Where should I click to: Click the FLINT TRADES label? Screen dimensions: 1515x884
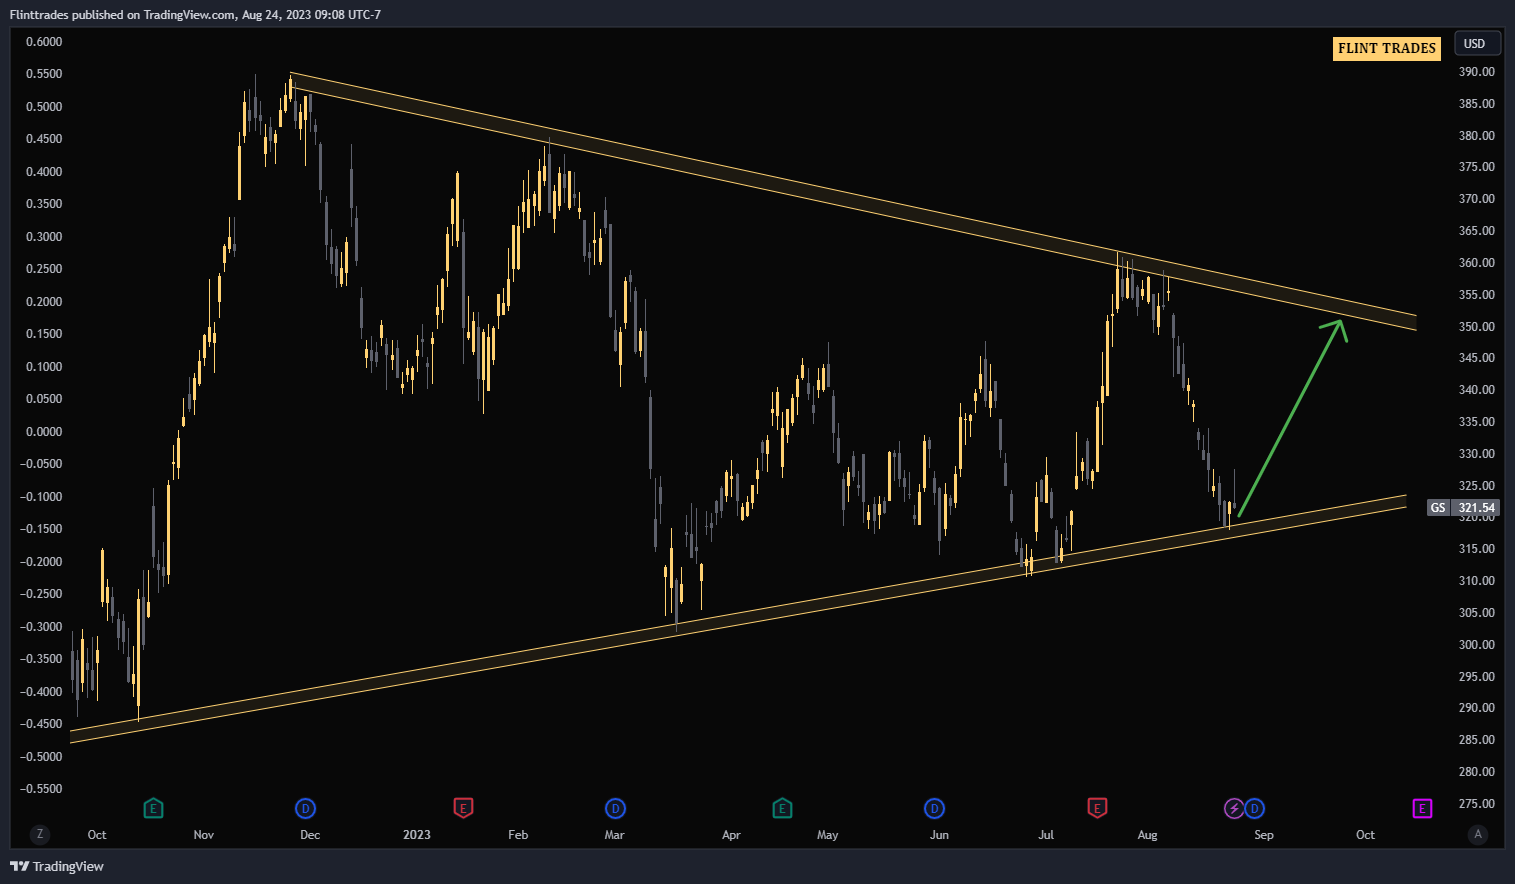point(1387,48)
